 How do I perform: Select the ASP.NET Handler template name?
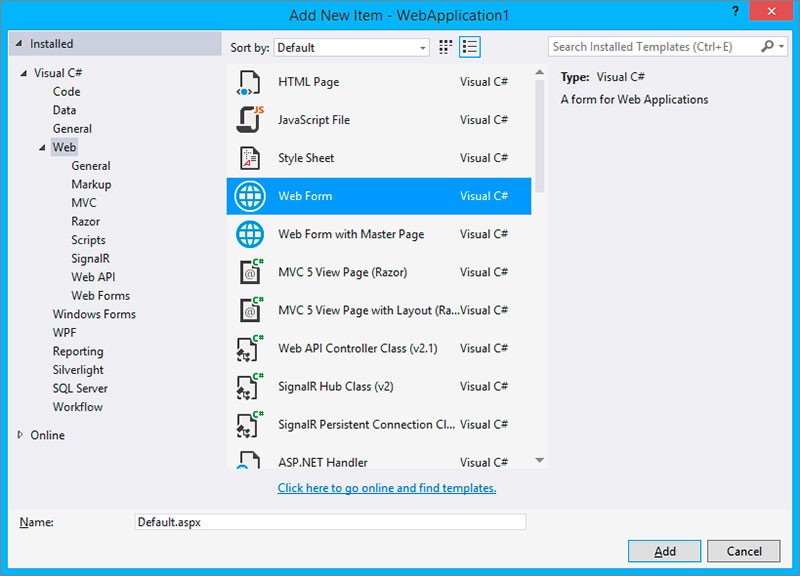pos(322,462)
